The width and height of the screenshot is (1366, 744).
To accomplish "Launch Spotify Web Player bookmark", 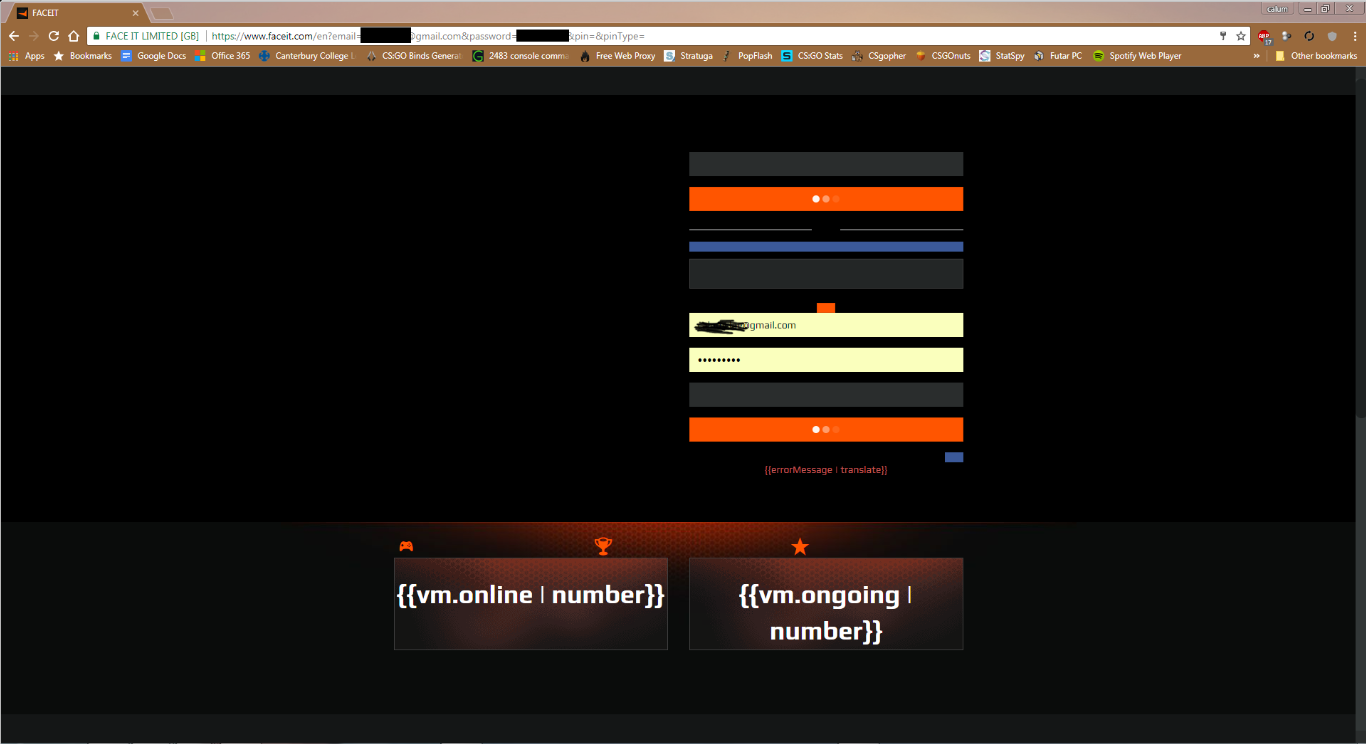I will point(1137,56).
